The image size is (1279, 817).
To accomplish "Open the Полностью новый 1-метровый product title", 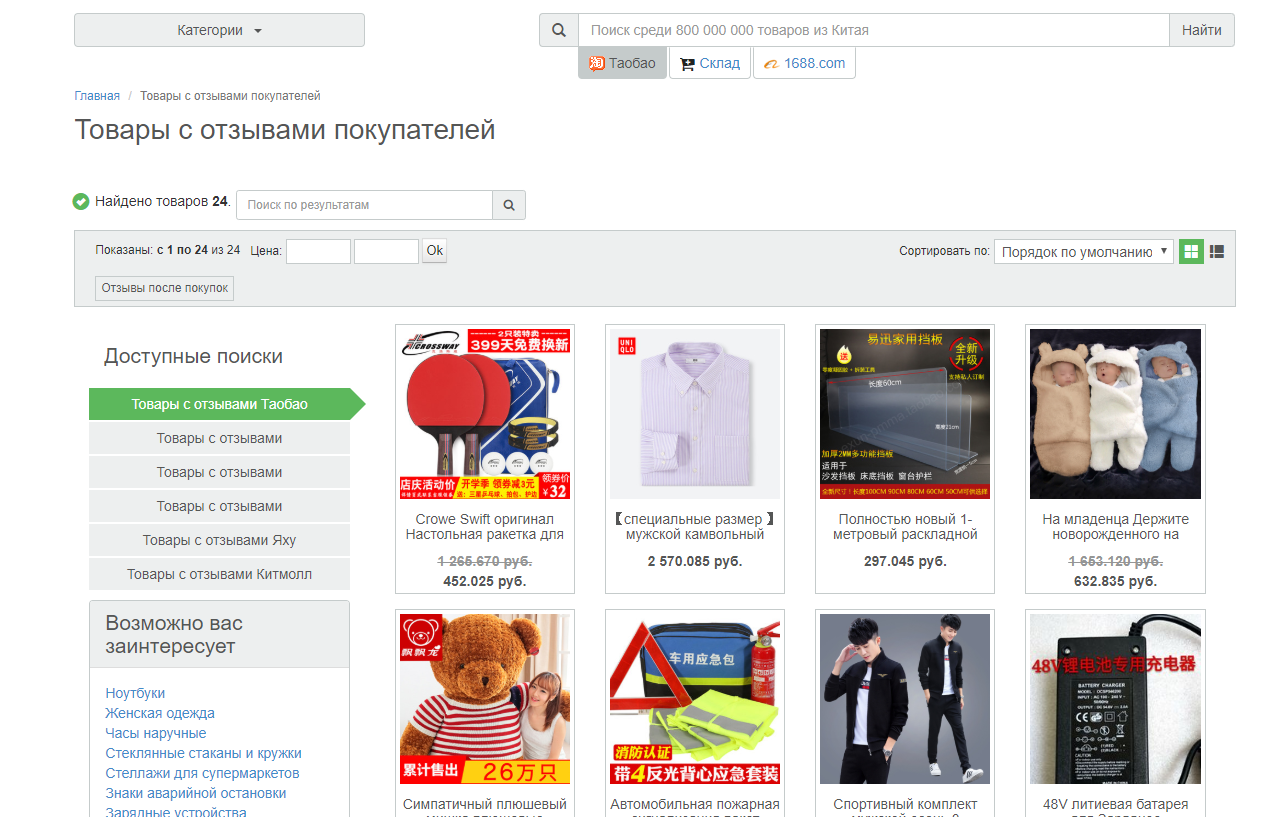I will pyautogui.click(x=905, y=527).
